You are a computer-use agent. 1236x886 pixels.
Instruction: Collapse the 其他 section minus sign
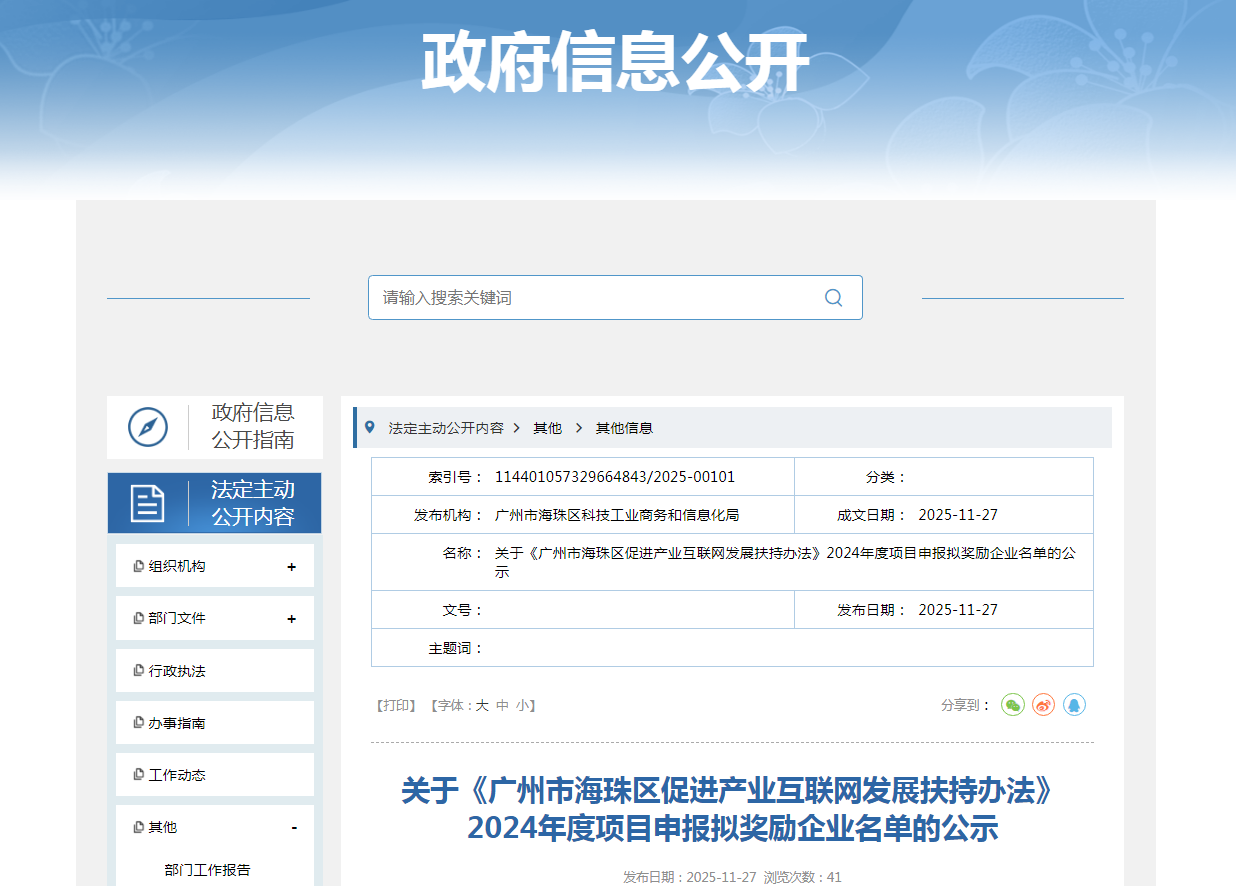tap(294, 828)
